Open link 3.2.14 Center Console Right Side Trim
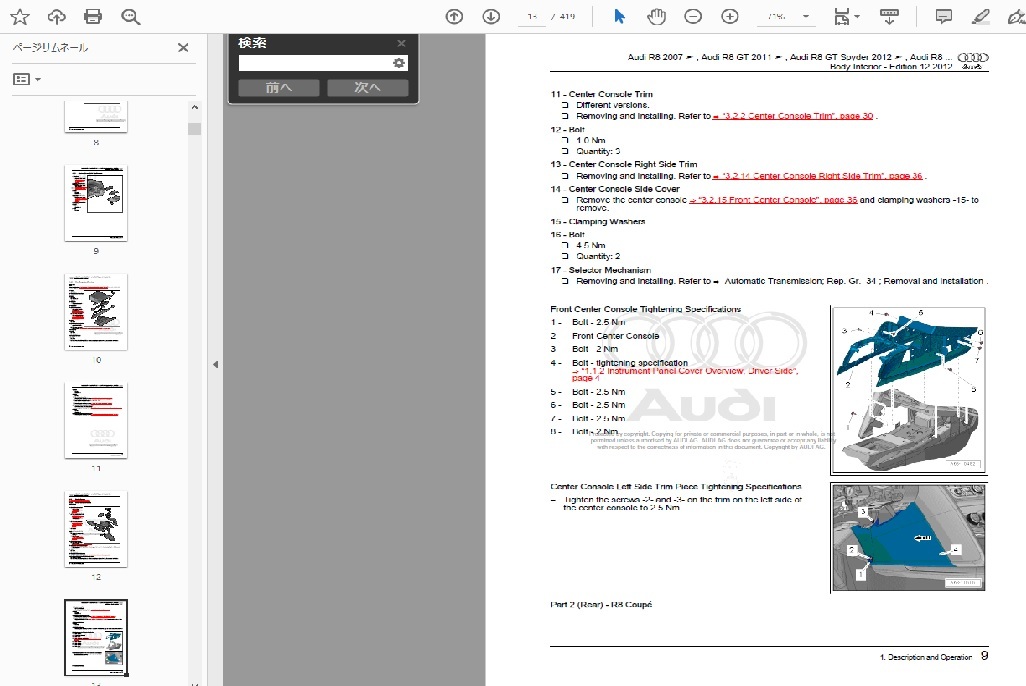 click(x=817, y=176)
